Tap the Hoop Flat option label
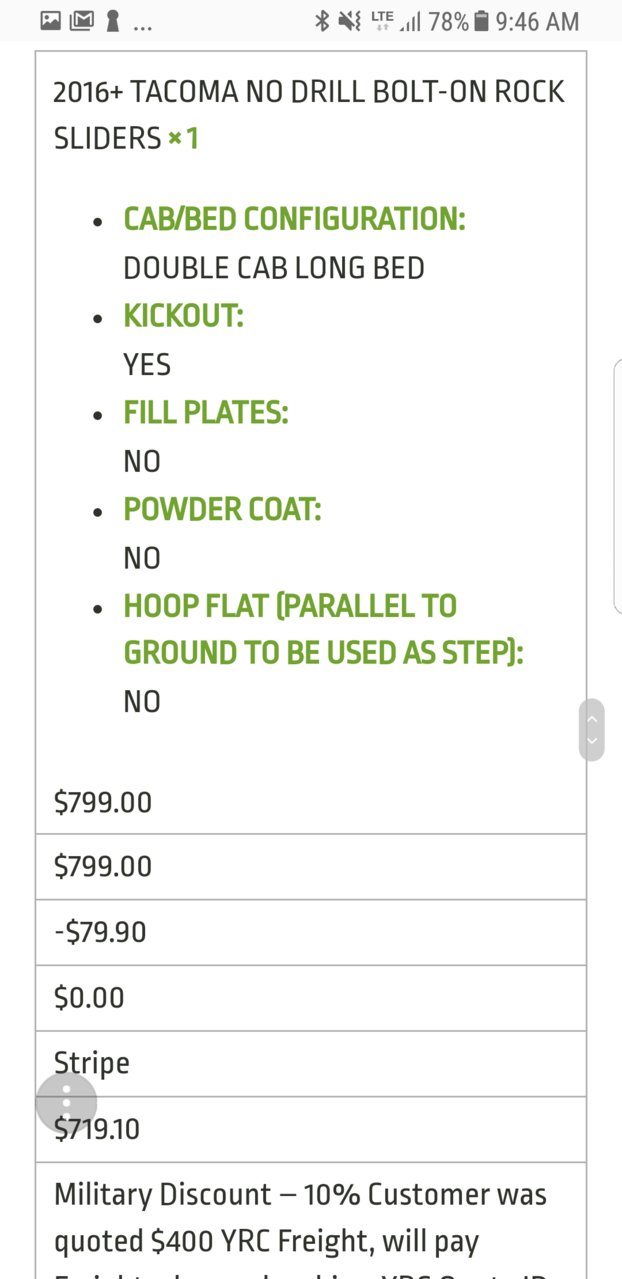Screen dimensions: 622x1279 click(x=323, y=629)
